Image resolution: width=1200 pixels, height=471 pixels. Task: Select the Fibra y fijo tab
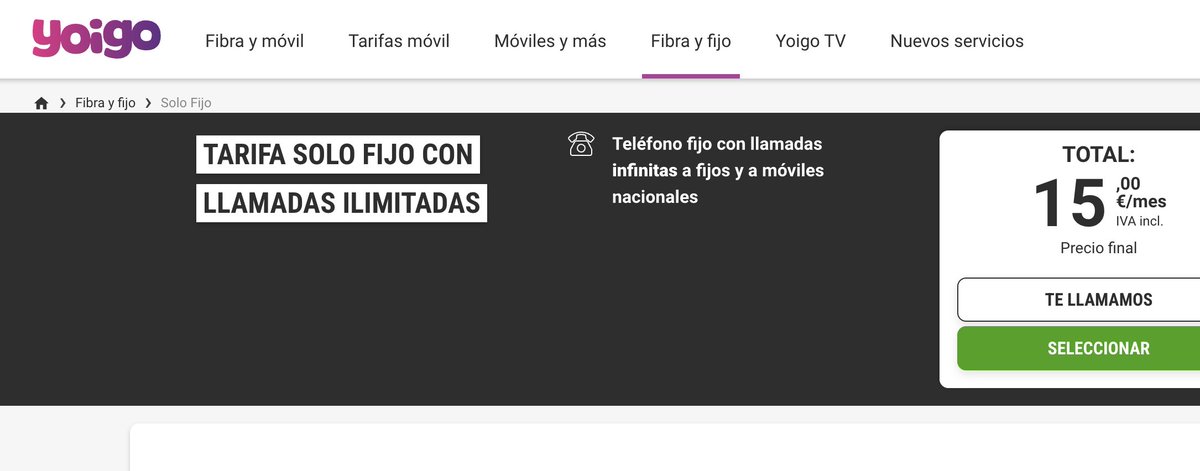691,41
